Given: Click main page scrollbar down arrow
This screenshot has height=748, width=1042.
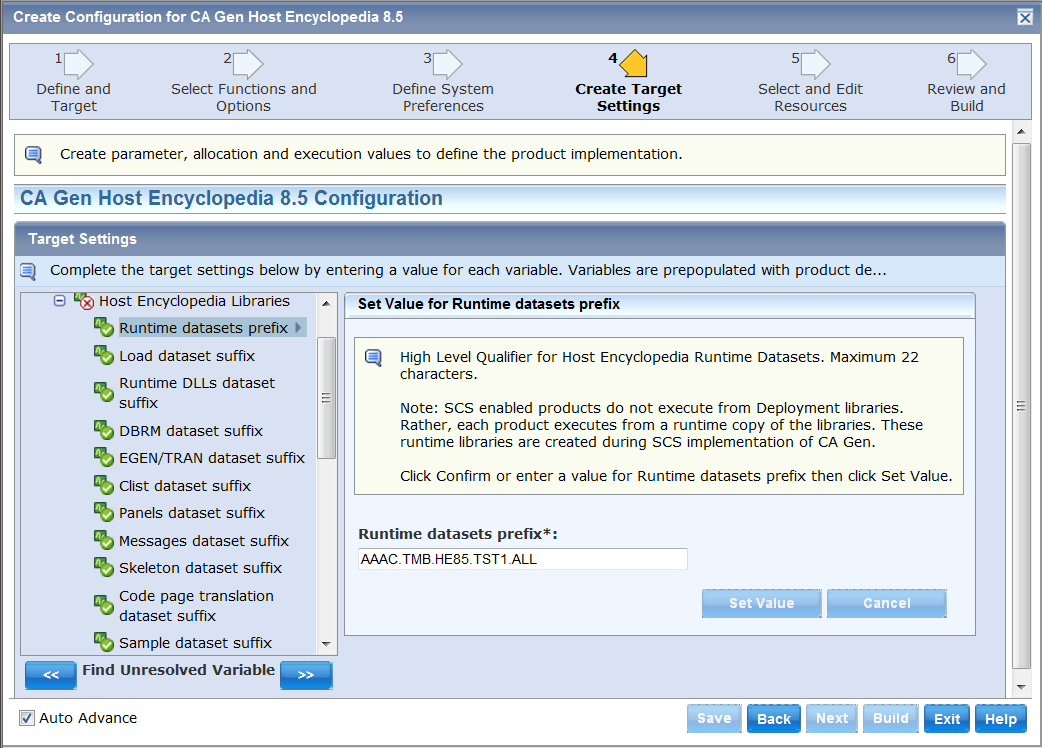Looking at the screenshot, I should click(1021, 687).
